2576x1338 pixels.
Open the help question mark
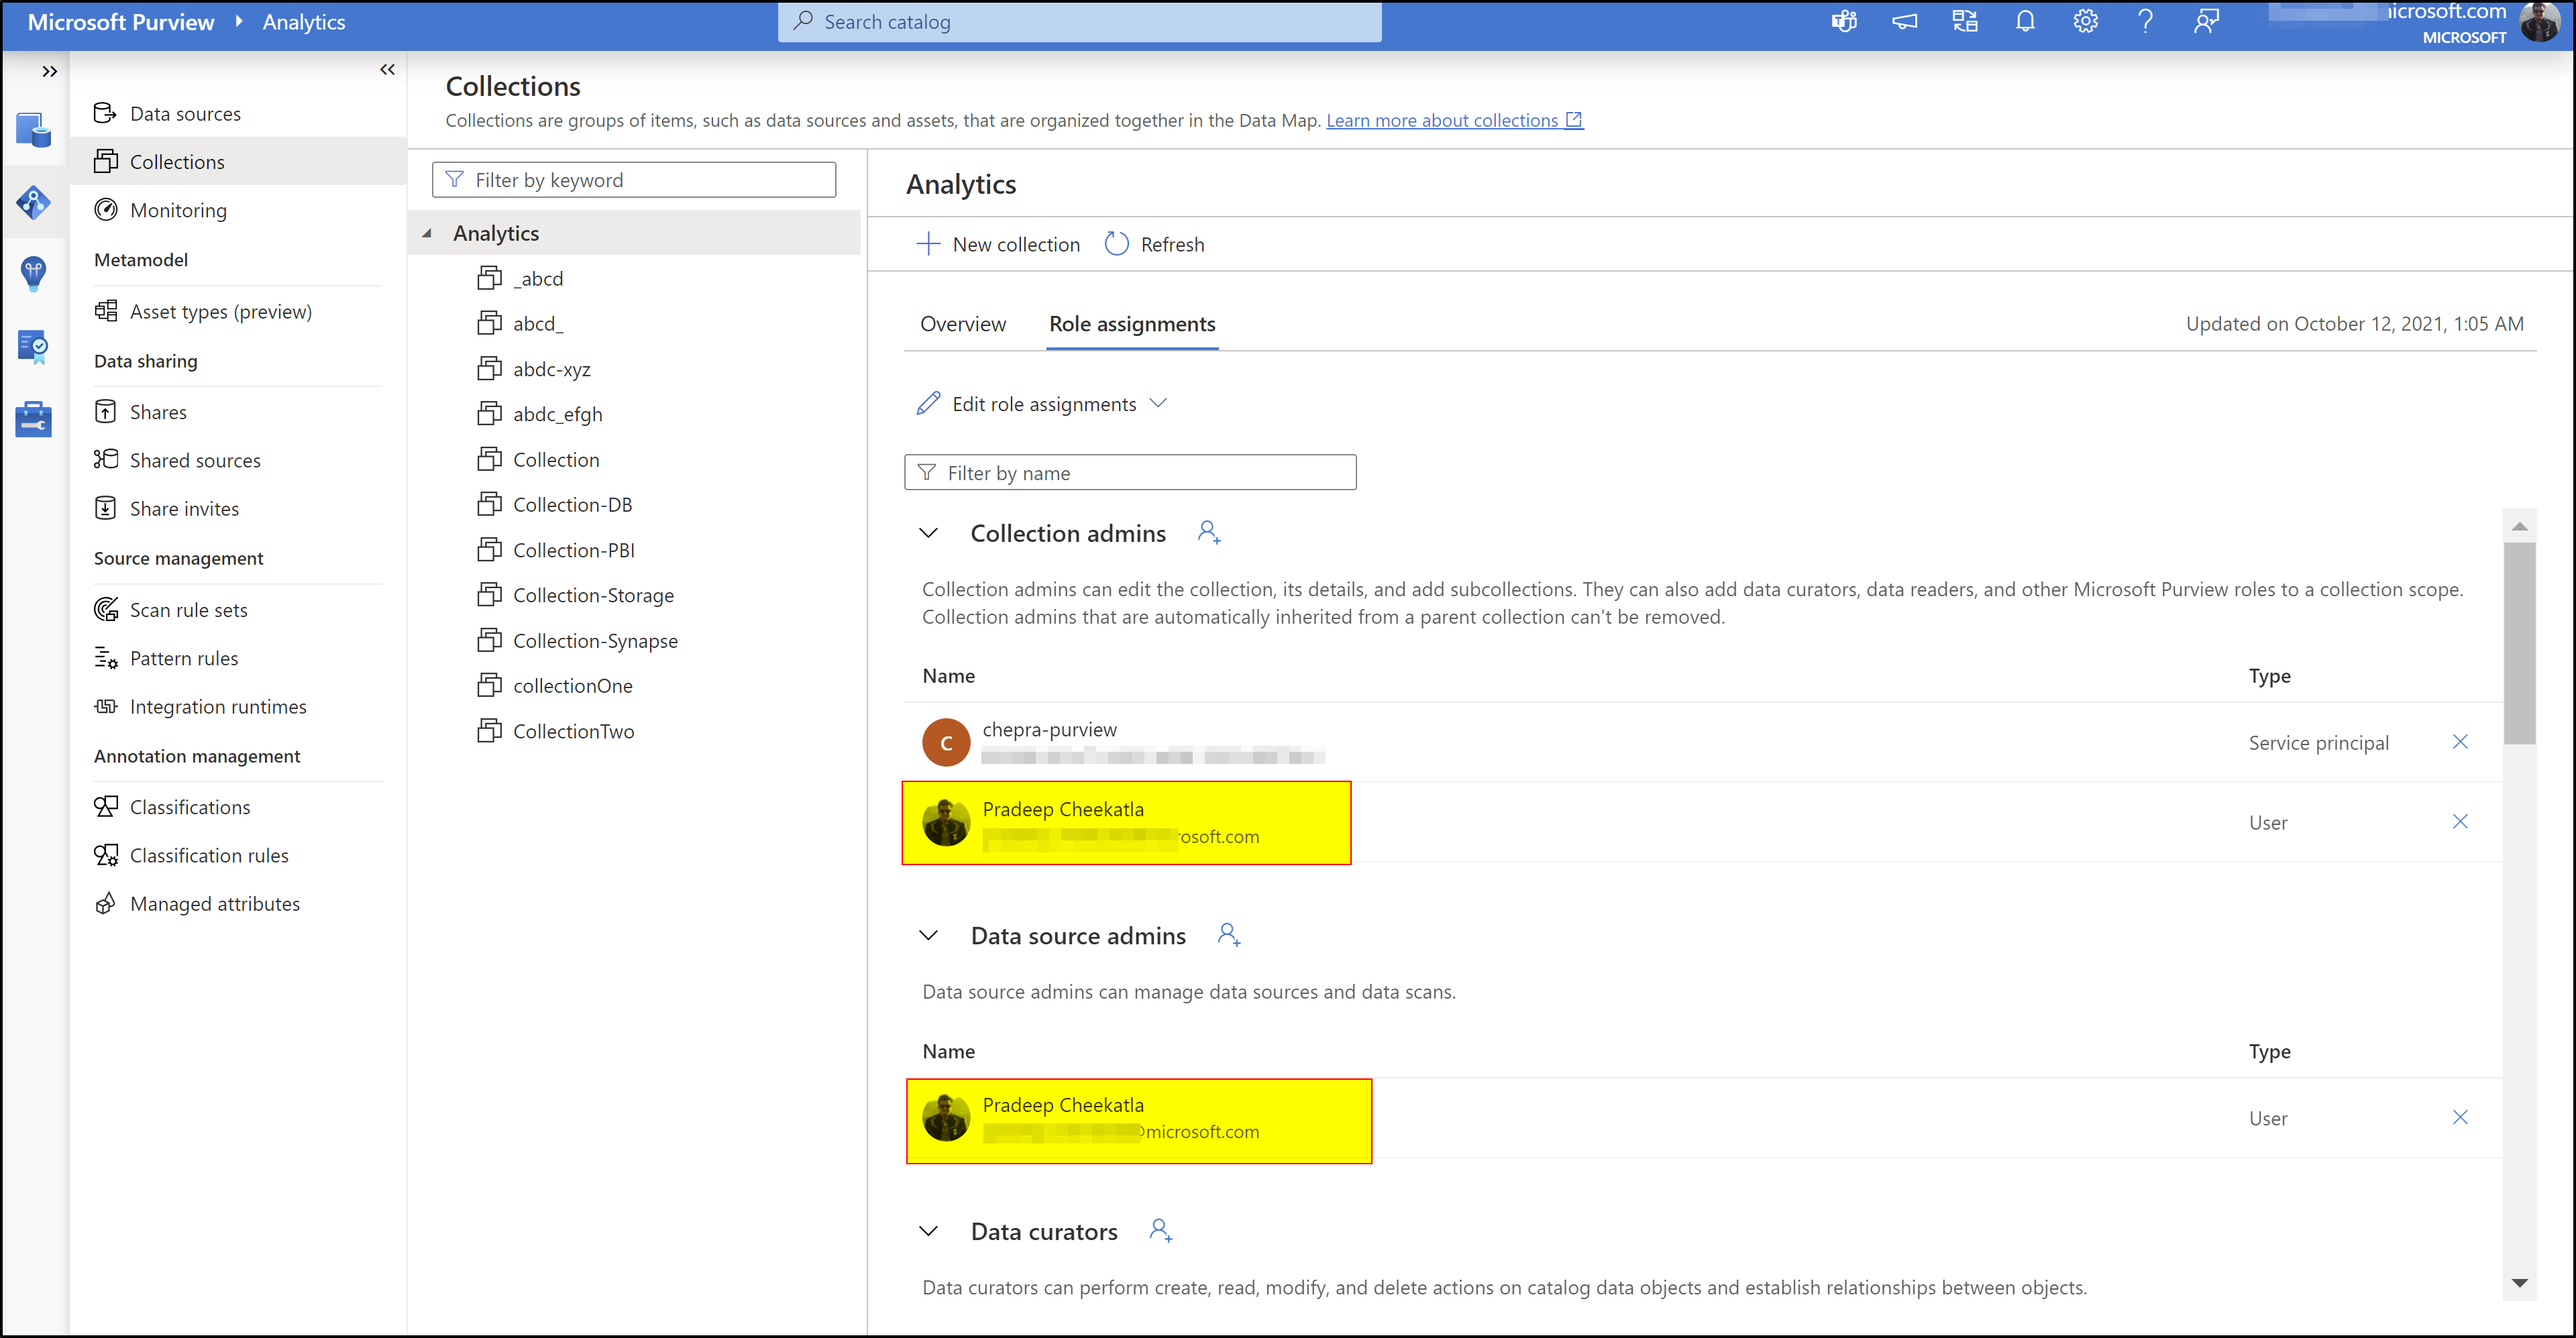click(2145, 21)
